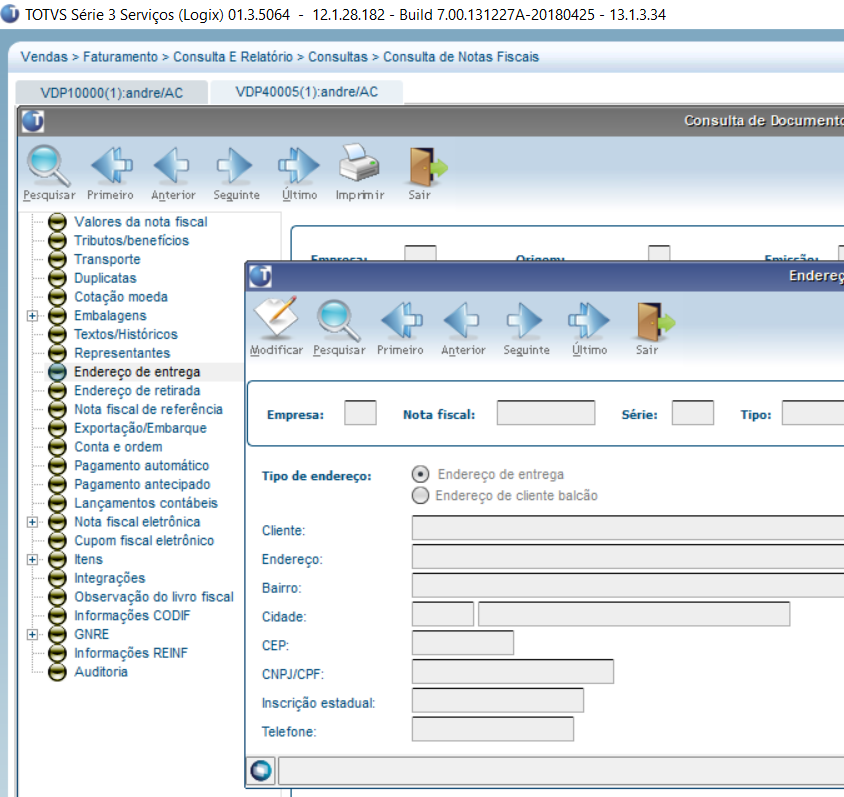The height and width of the screenshot is (797, 844).
Task: Go to Primeiro record in the main toolbar
Action: (110, 173)
